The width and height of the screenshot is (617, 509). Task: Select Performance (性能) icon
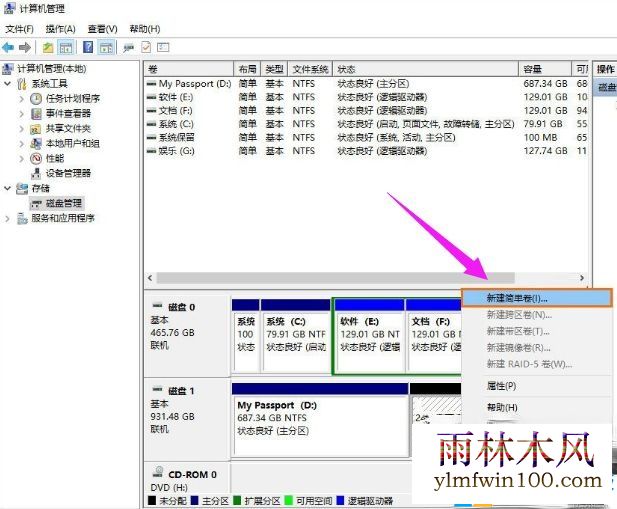click(x=36, y=159)
